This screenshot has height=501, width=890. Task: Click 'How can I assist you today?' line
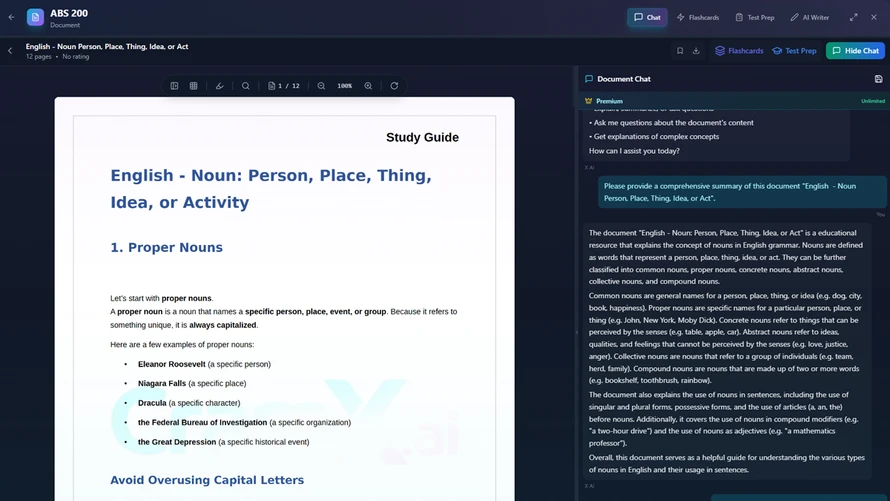634,151
